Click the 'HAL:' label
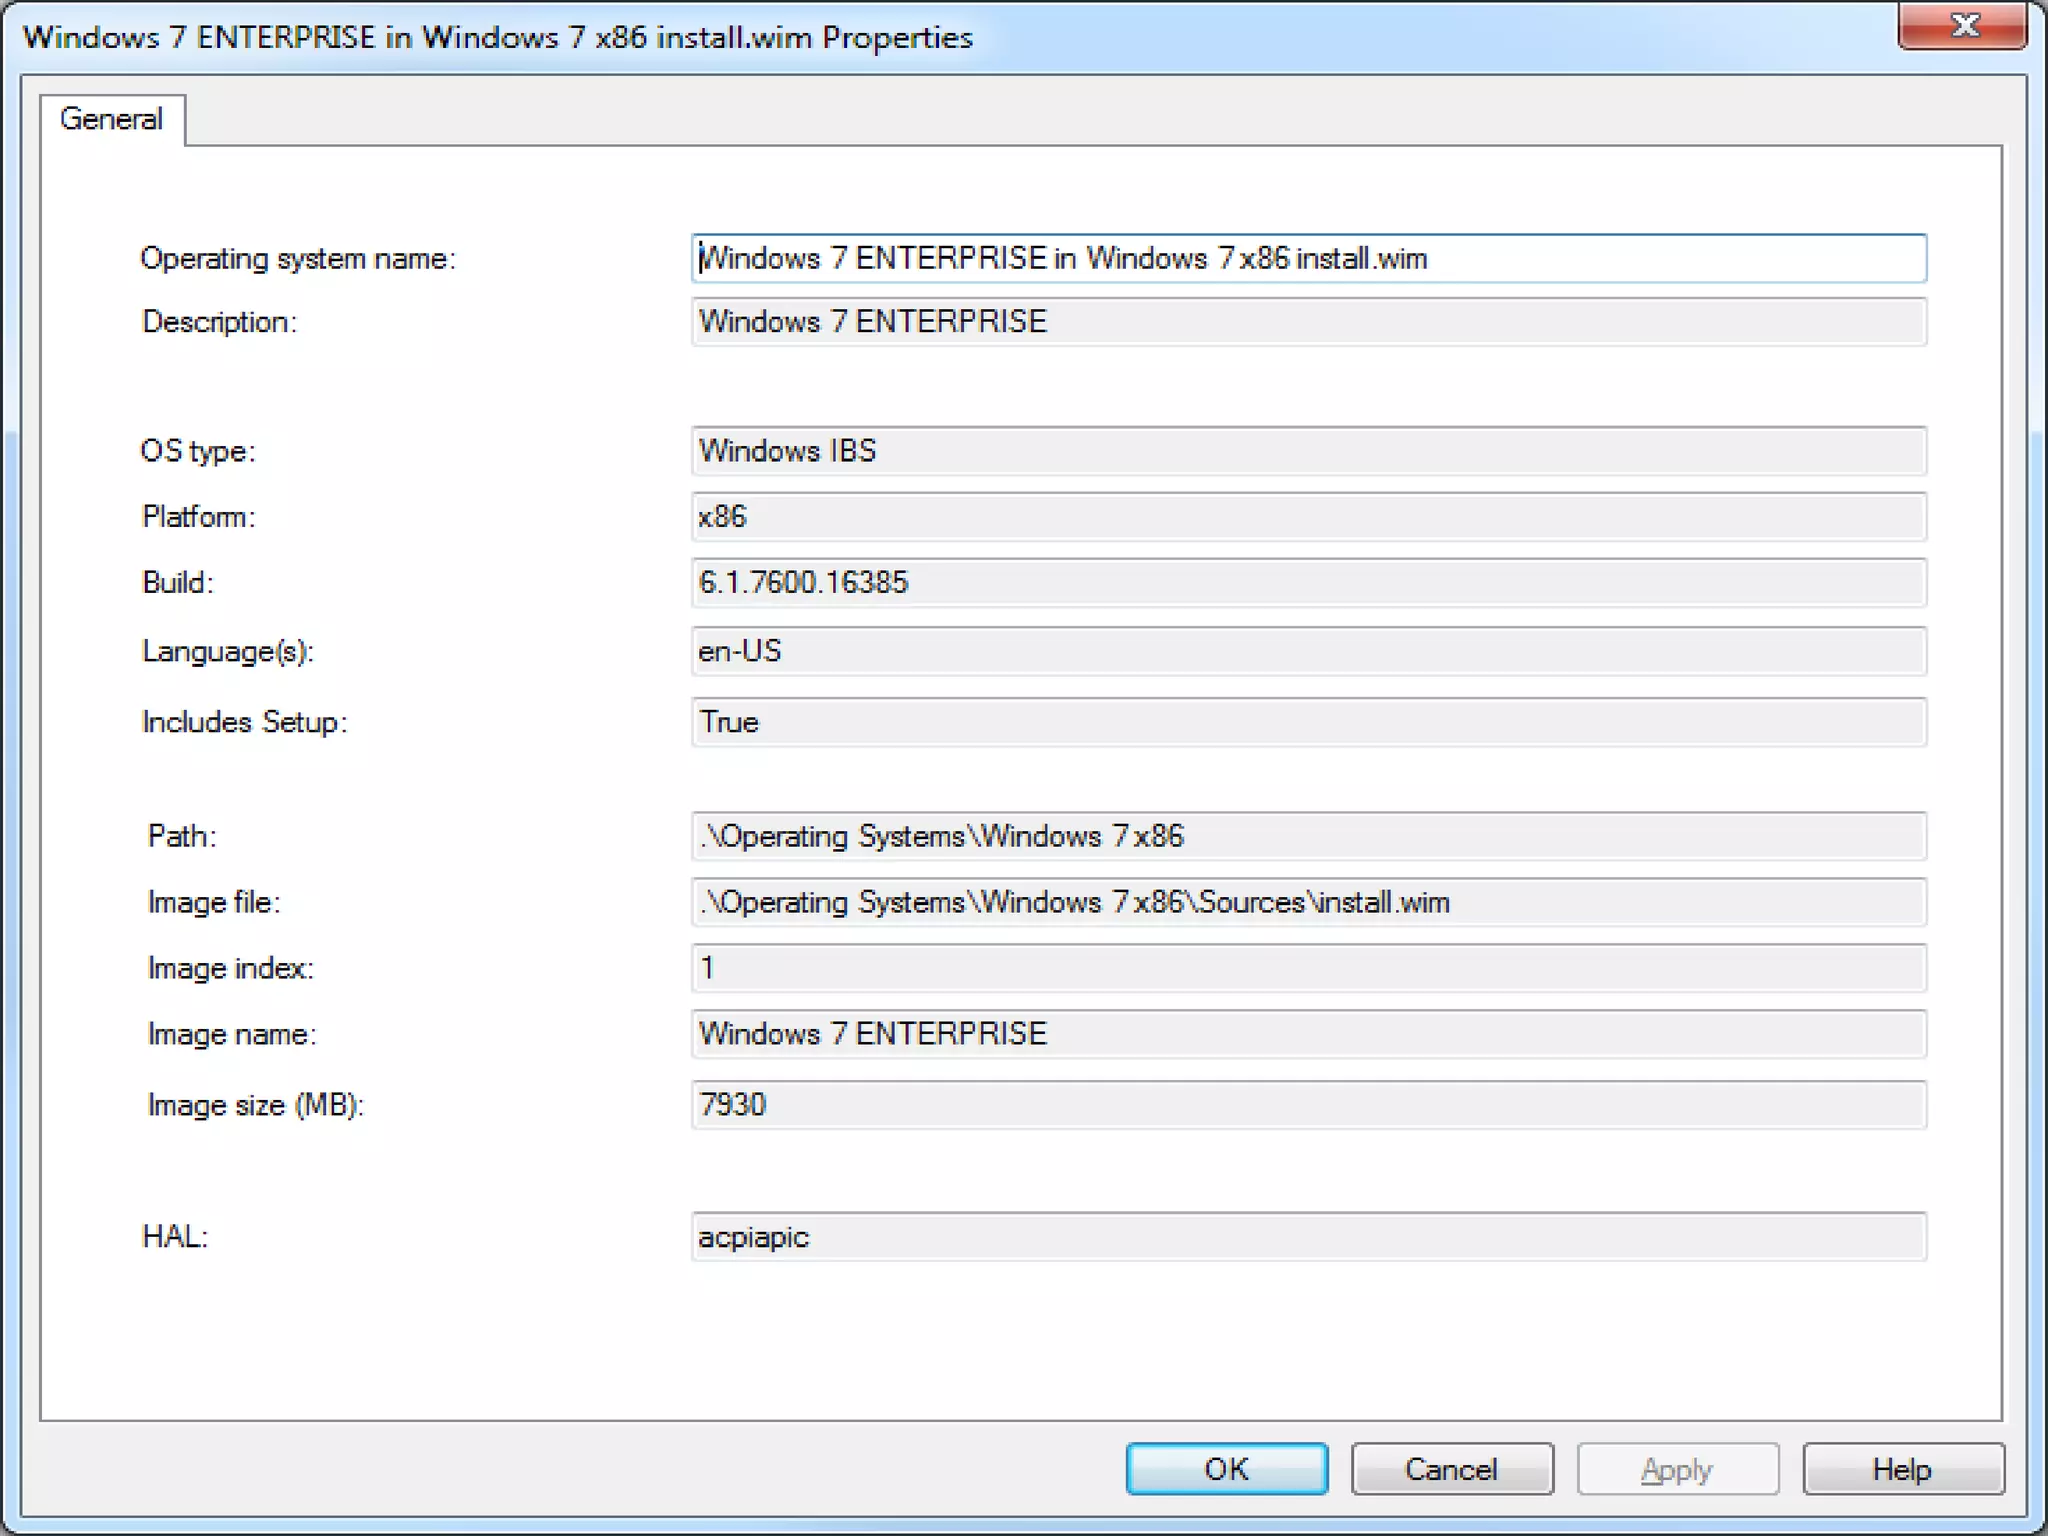2048x1536 pixels. [175, 1237]
